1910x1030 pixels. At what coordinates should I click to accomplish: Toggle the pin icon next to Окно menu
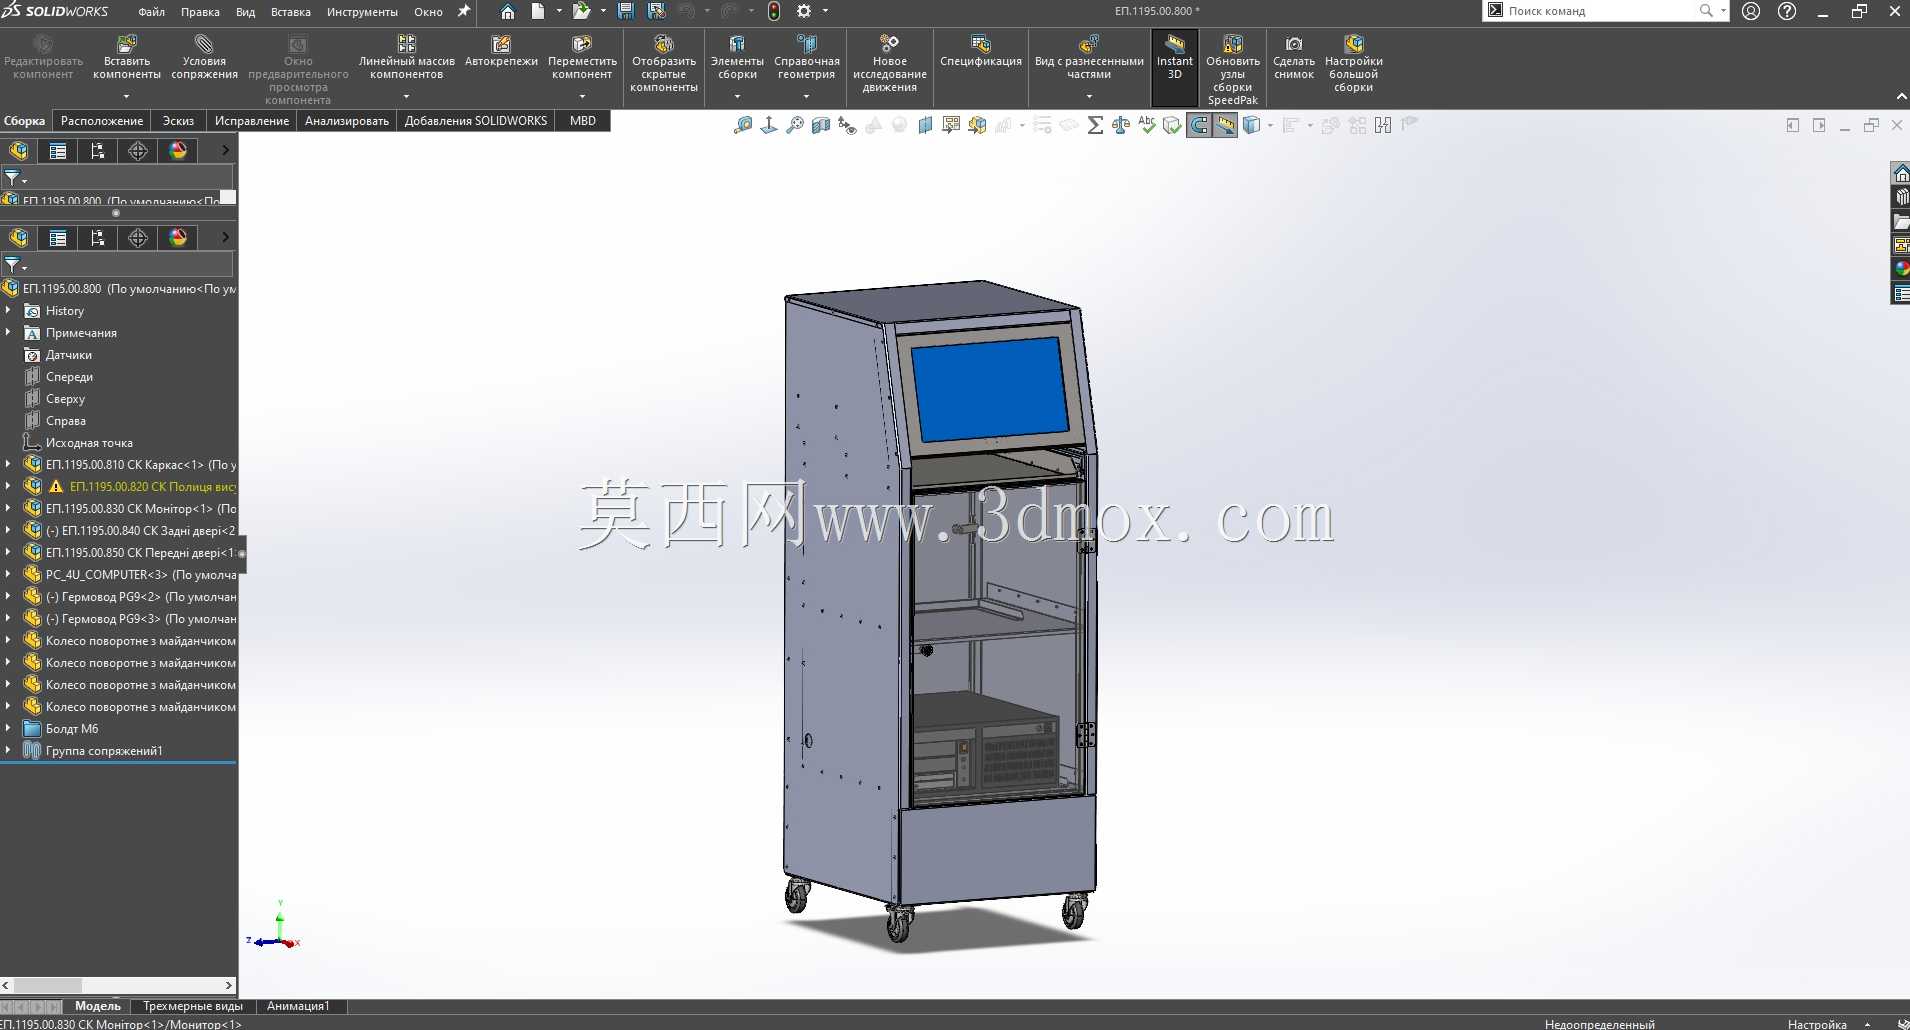(x=463, y=11)
